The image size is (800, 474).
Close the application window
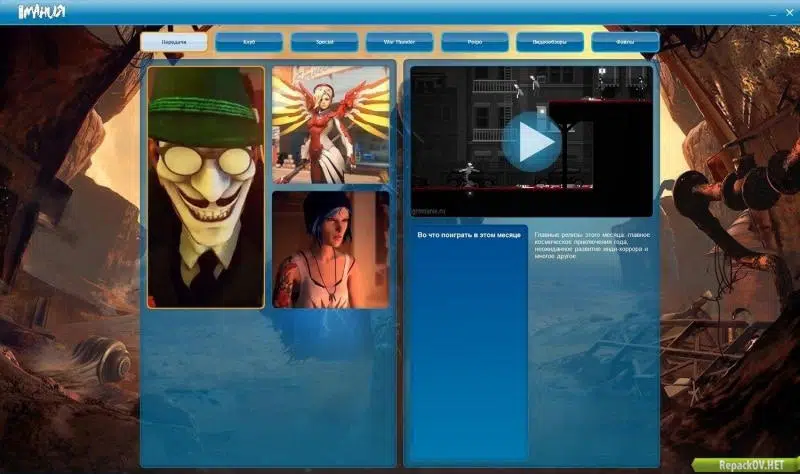pyautogui.click(x=789, y=12)
